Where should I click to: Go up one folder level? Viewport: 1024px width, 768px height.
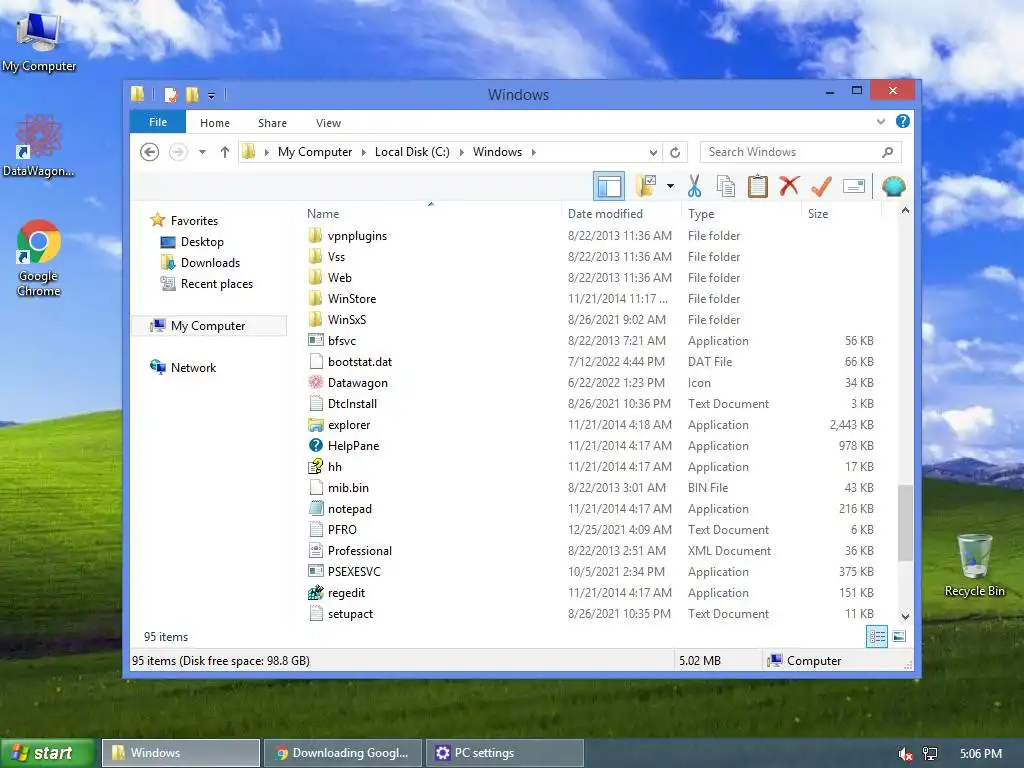coord(225,152)
